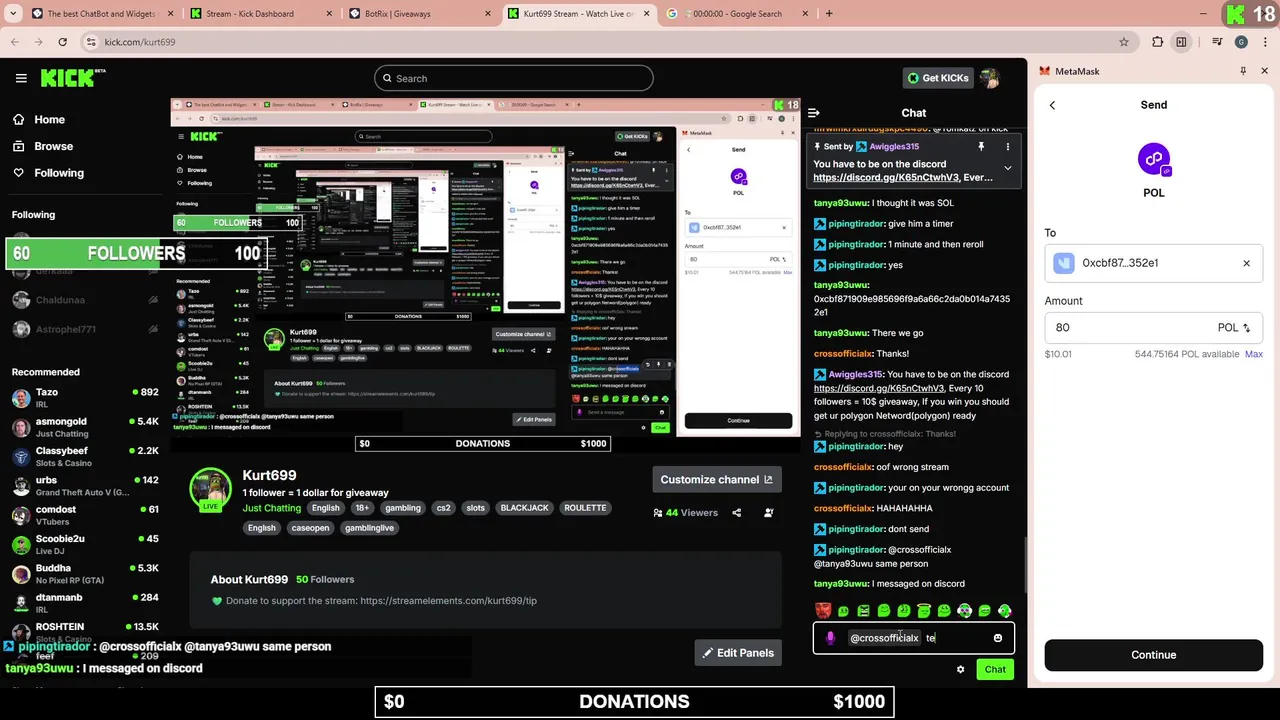The image size is (1280, 720).
Task: Go back in browser history
Action: tap(15, 42)
